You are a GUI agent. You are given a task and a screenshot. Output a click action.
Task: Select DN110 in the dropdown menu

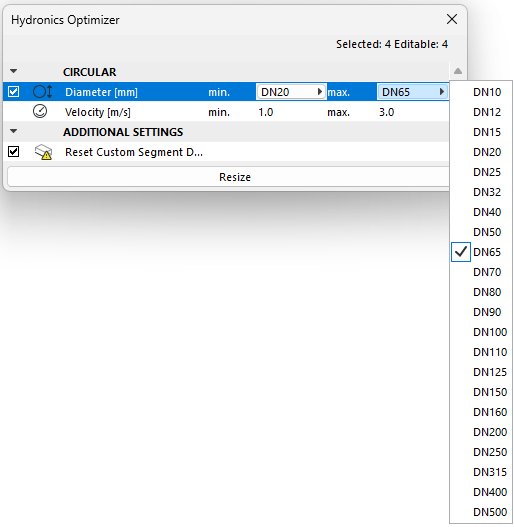pos(481,352)
